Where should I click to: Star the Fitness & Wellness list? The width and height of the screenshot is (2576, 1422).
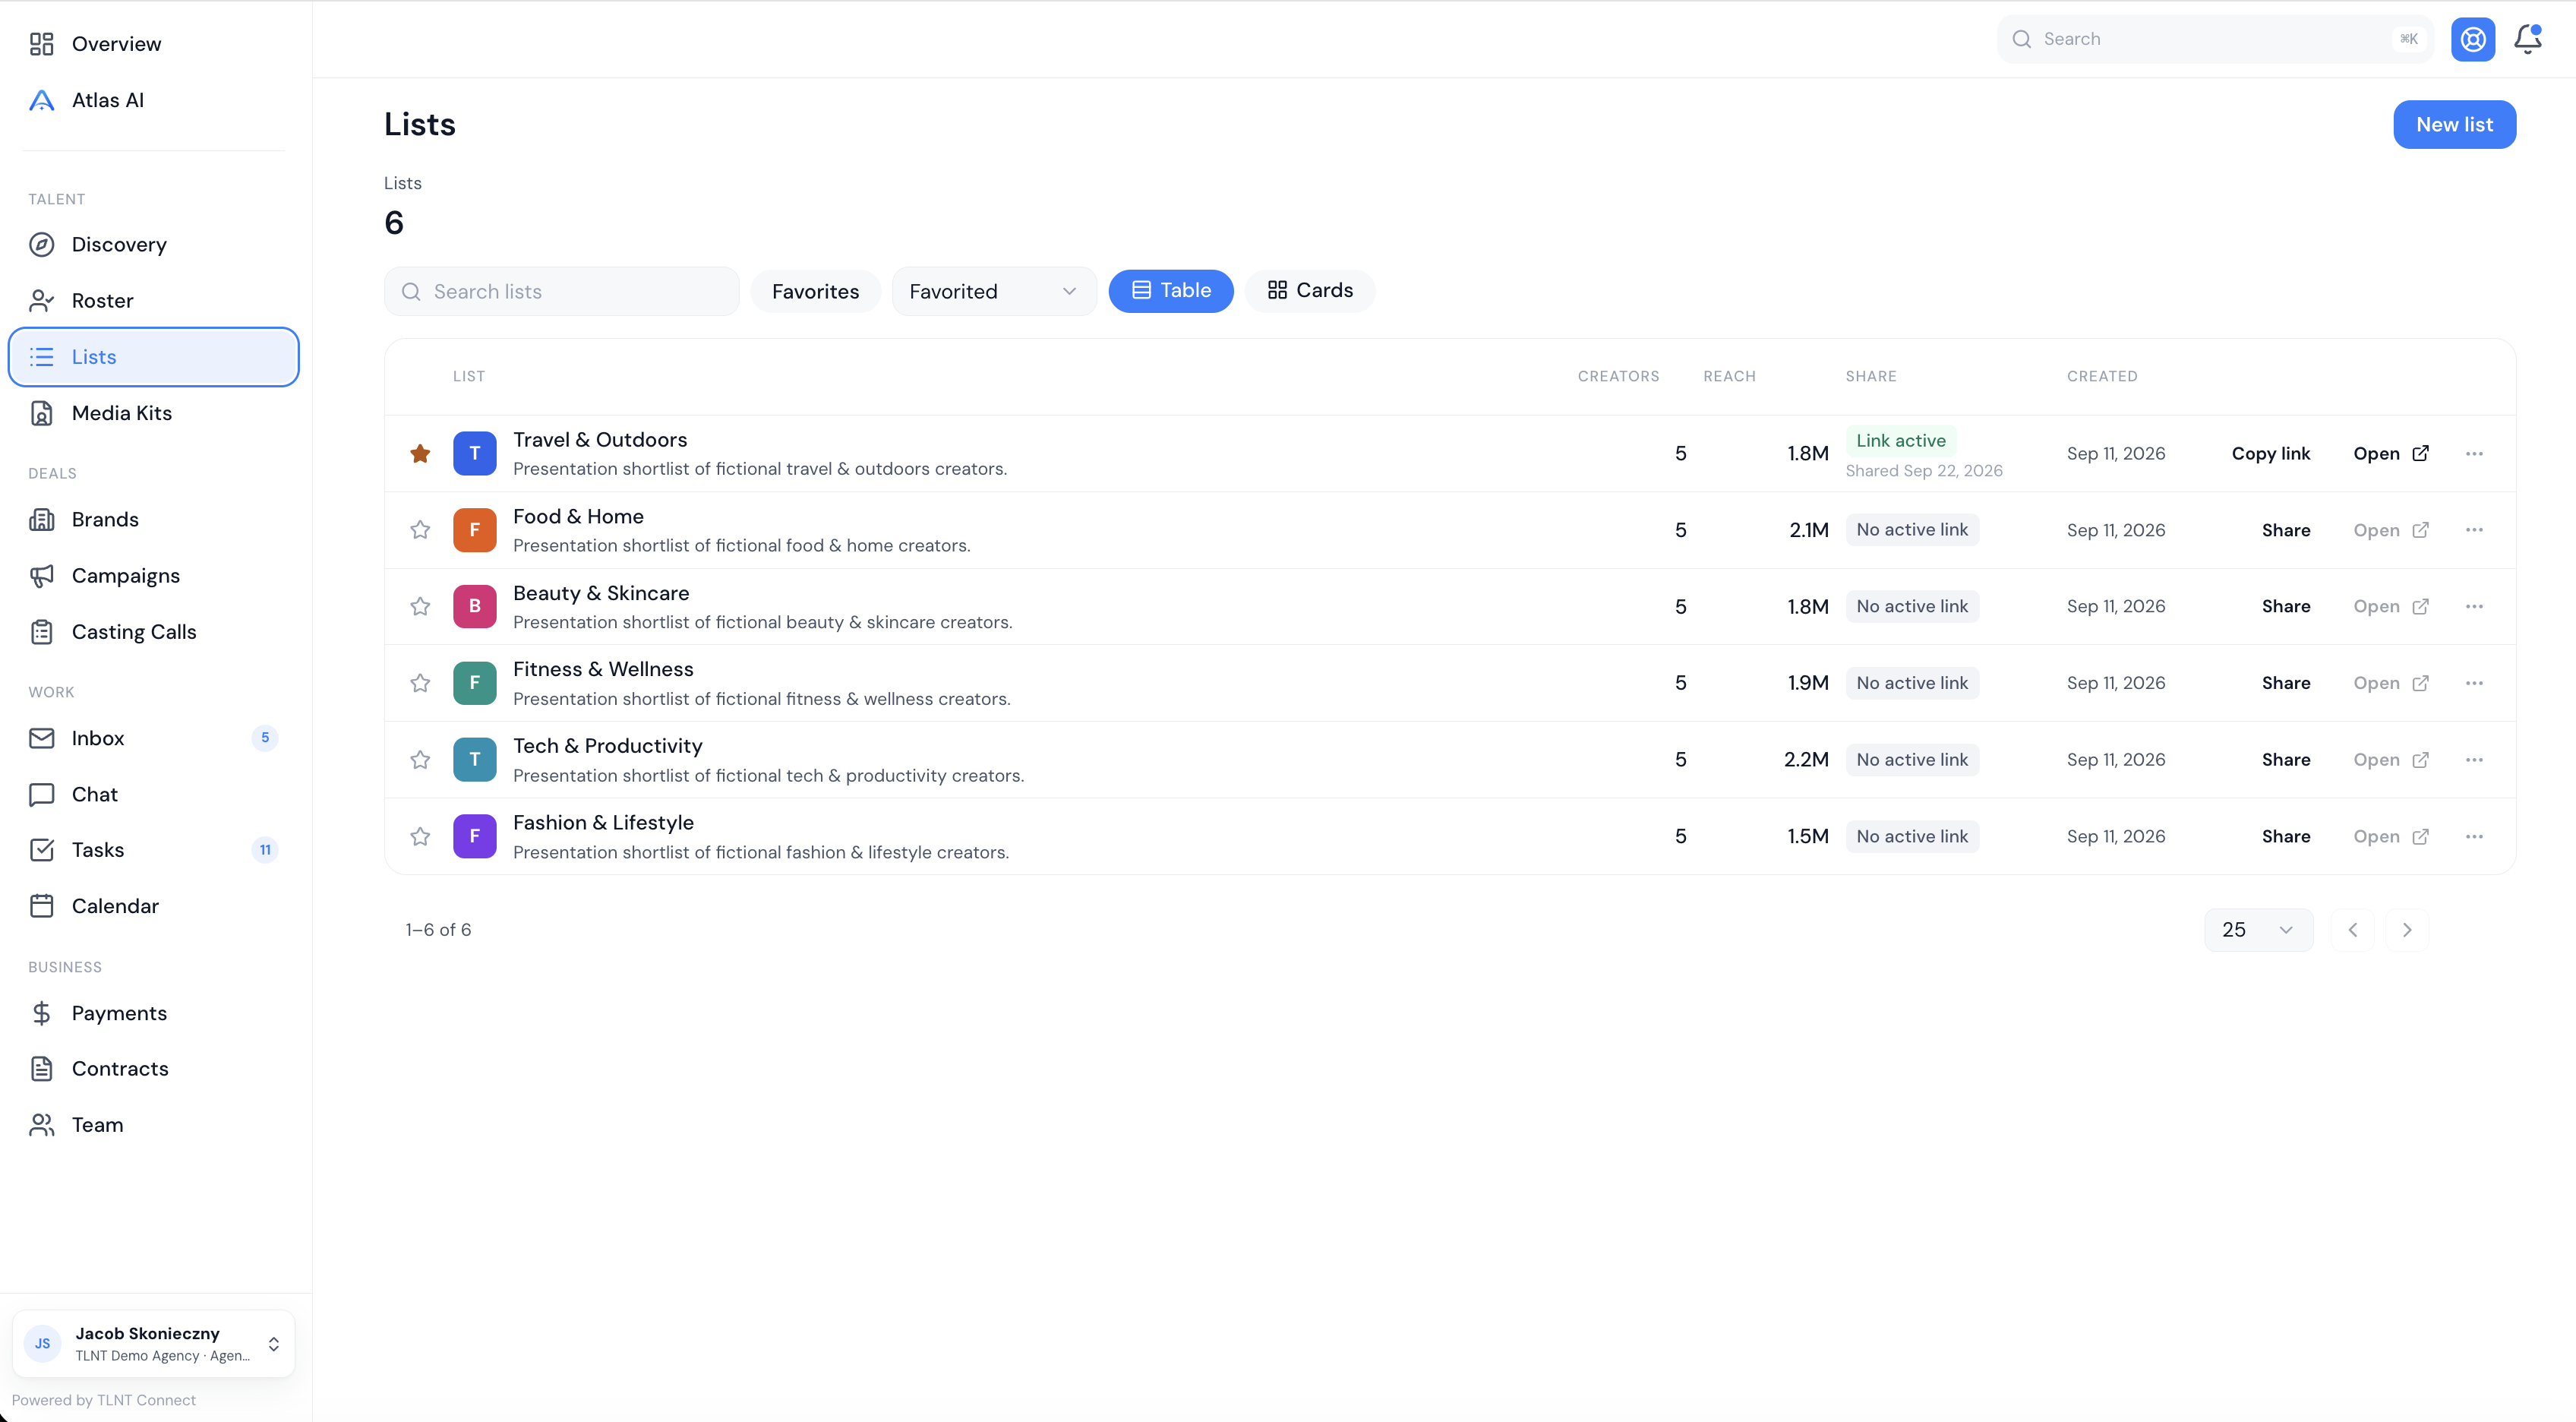coord(420,683)
